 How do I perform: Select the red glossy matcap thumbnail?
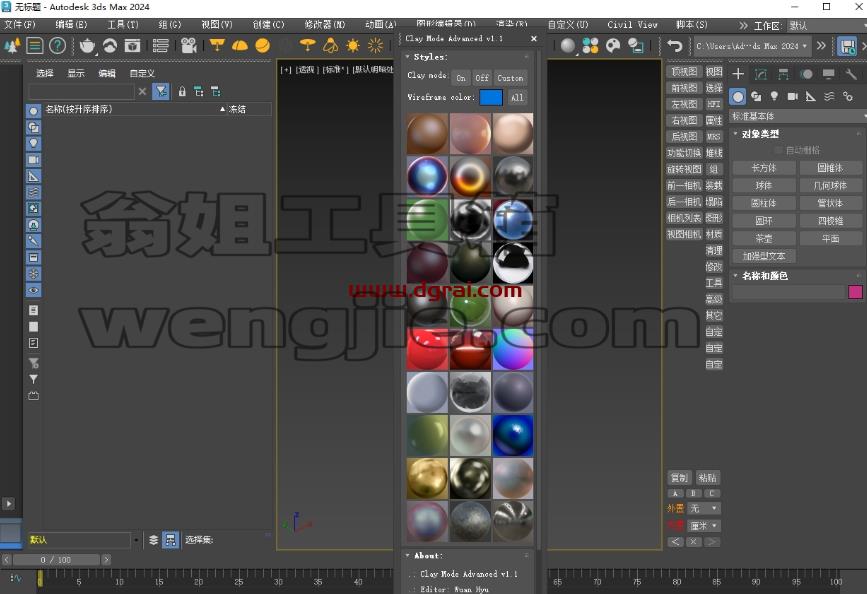(427, 350)
